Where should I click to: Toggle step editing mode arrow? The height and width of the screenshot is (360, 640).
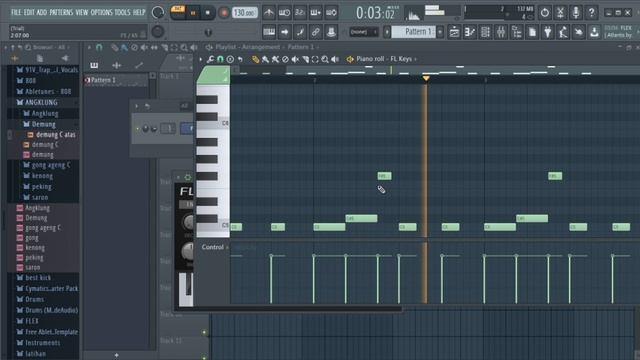[284, 32]
